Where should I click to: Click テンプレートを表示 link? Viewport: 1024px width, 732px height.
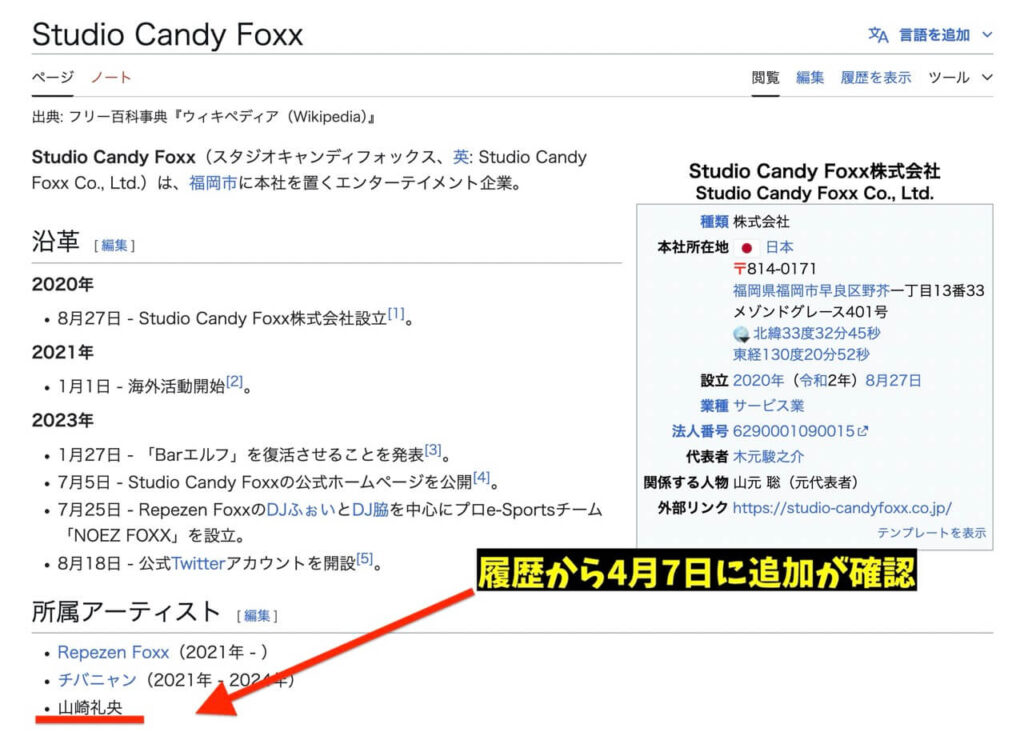click(x=931, y=533)
